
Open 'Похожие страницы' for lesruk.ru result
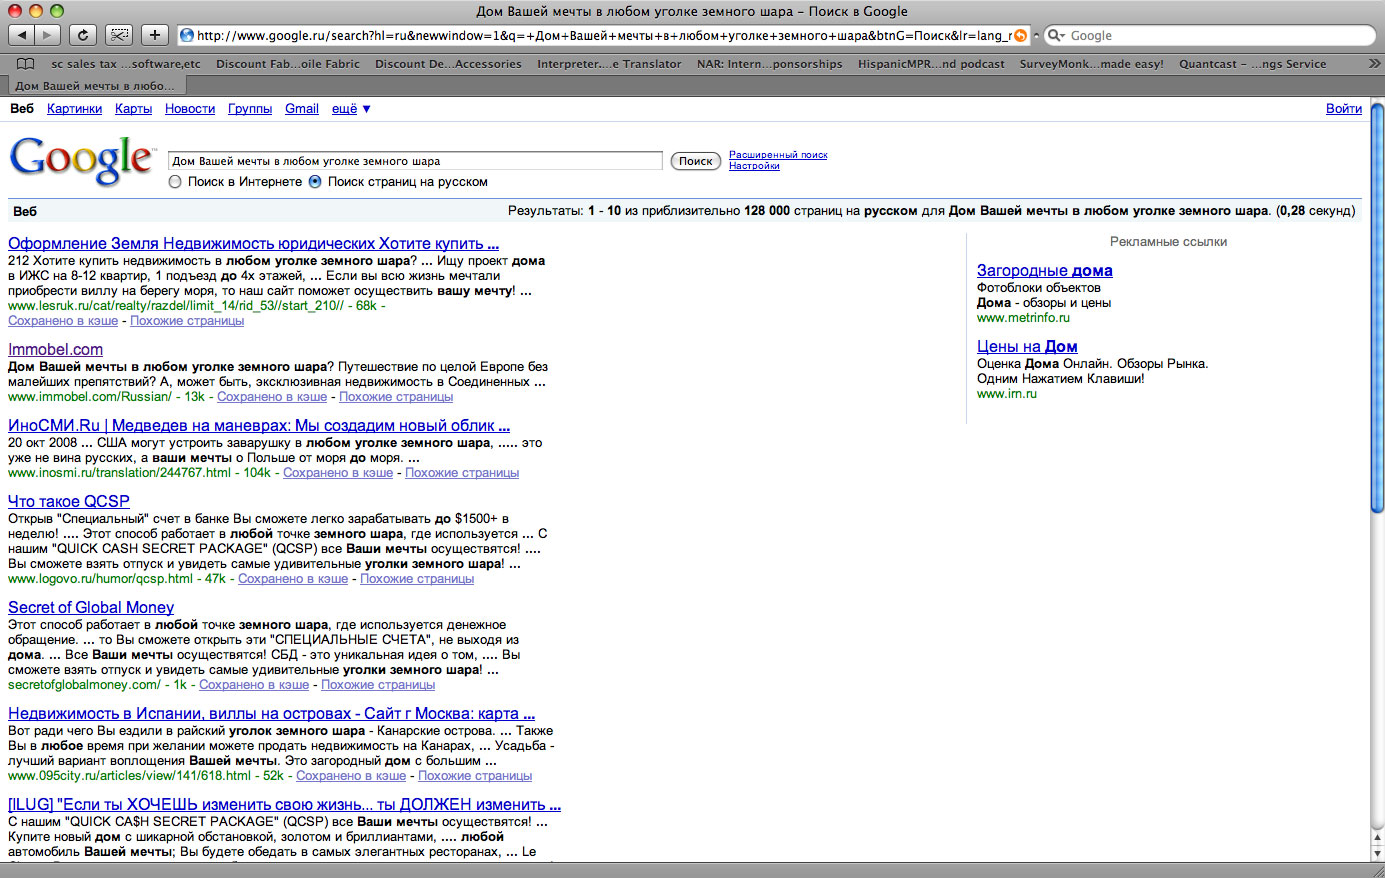pyautogui.click(x=187, y=321)
